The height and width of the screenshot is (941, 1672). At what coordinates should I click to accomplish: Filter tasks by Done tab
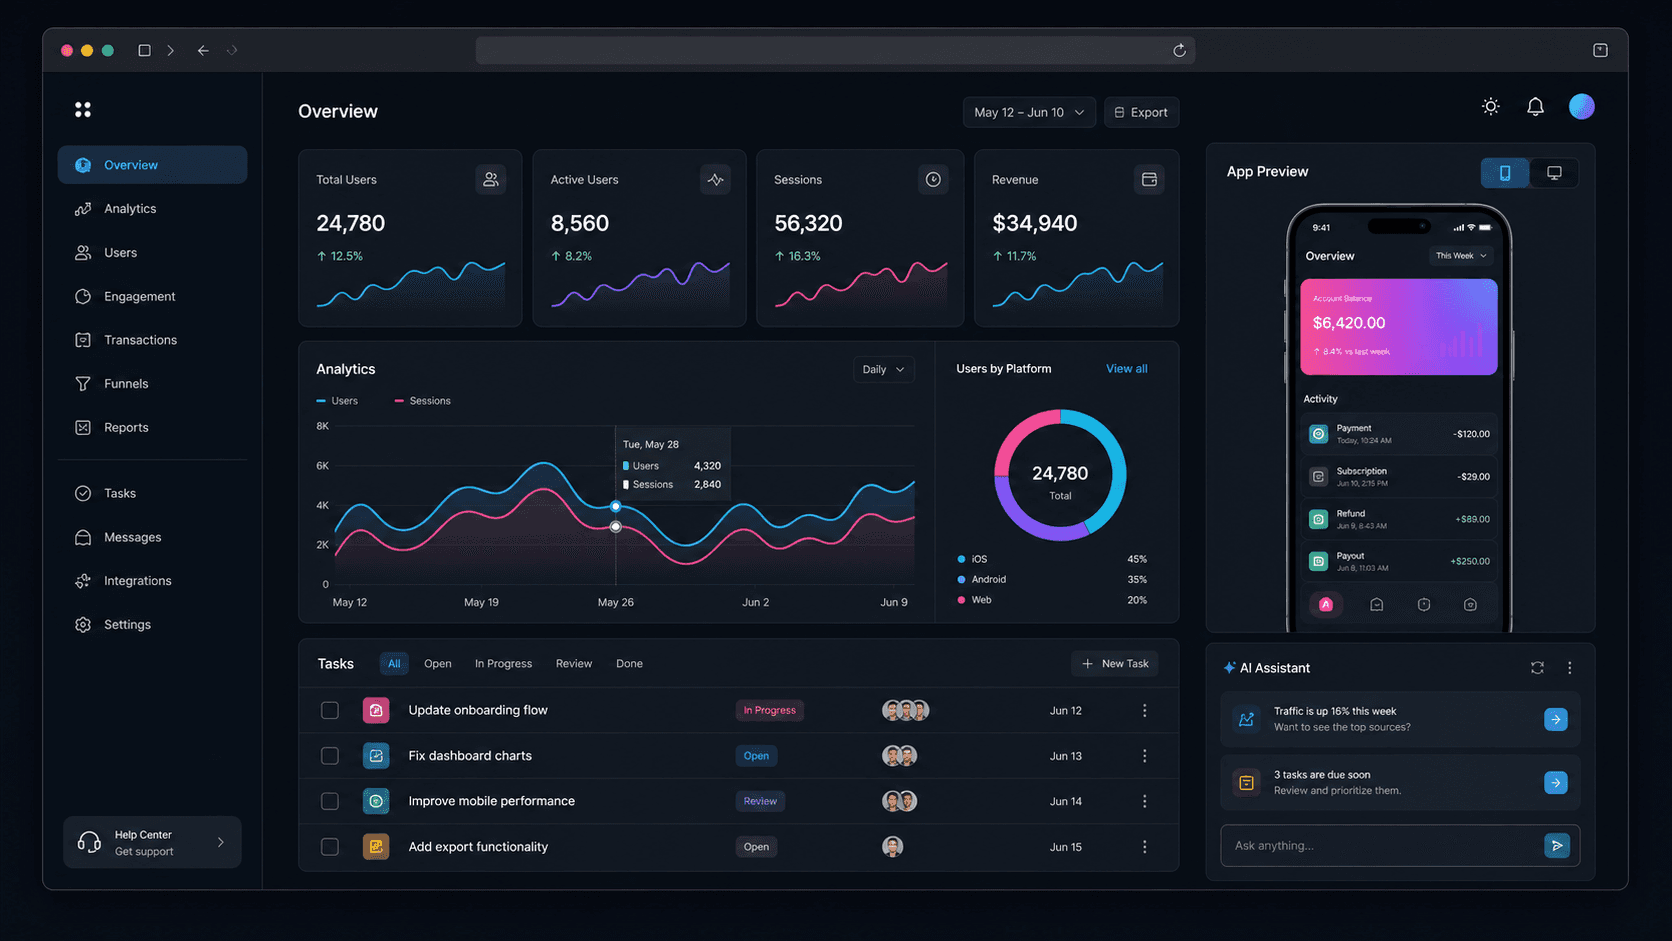point(630,664)
